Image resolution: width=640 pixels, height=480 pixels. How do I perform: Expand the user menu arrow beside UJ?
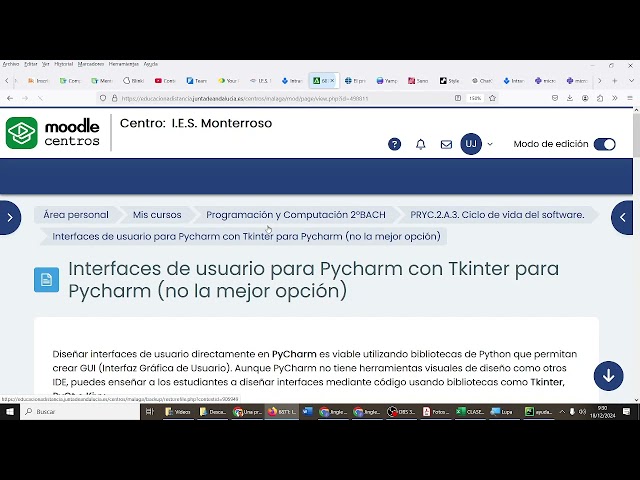pyautogui.click(x=490, y=144)
